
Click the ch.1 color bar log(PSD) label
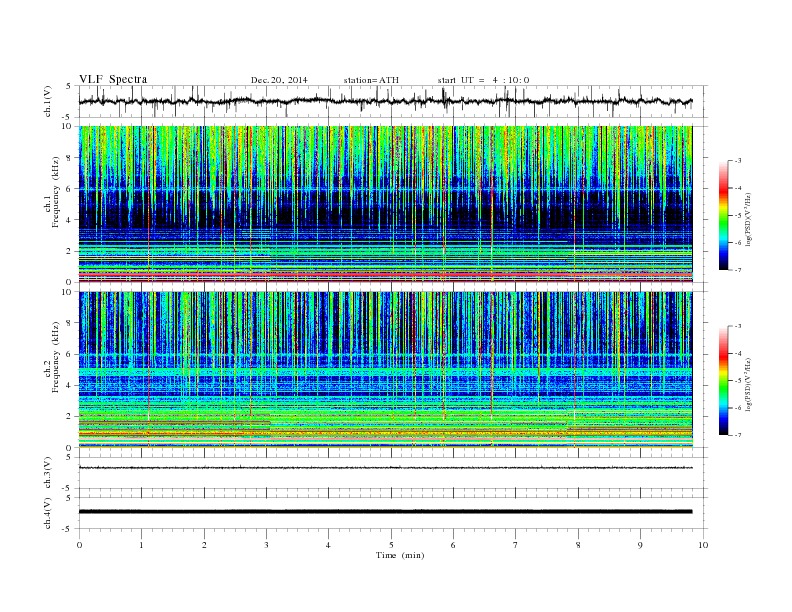pyautogui.click(x=748, y=218)
